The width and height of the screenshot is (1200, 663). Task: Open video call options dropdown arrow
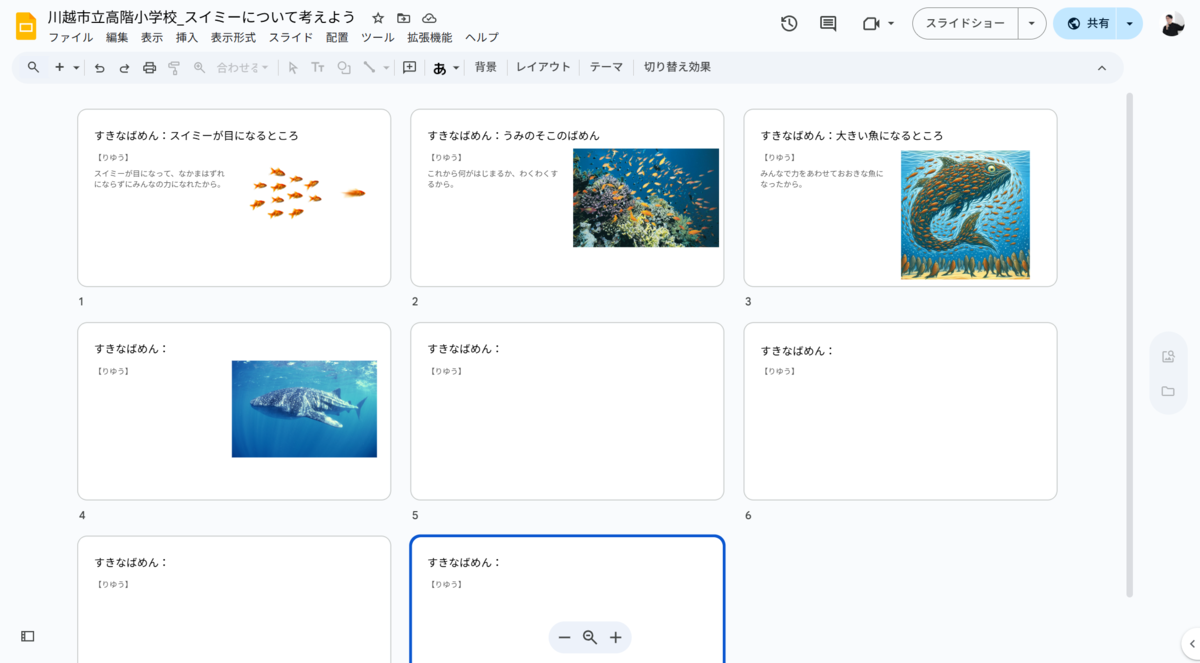coord(891,23)
